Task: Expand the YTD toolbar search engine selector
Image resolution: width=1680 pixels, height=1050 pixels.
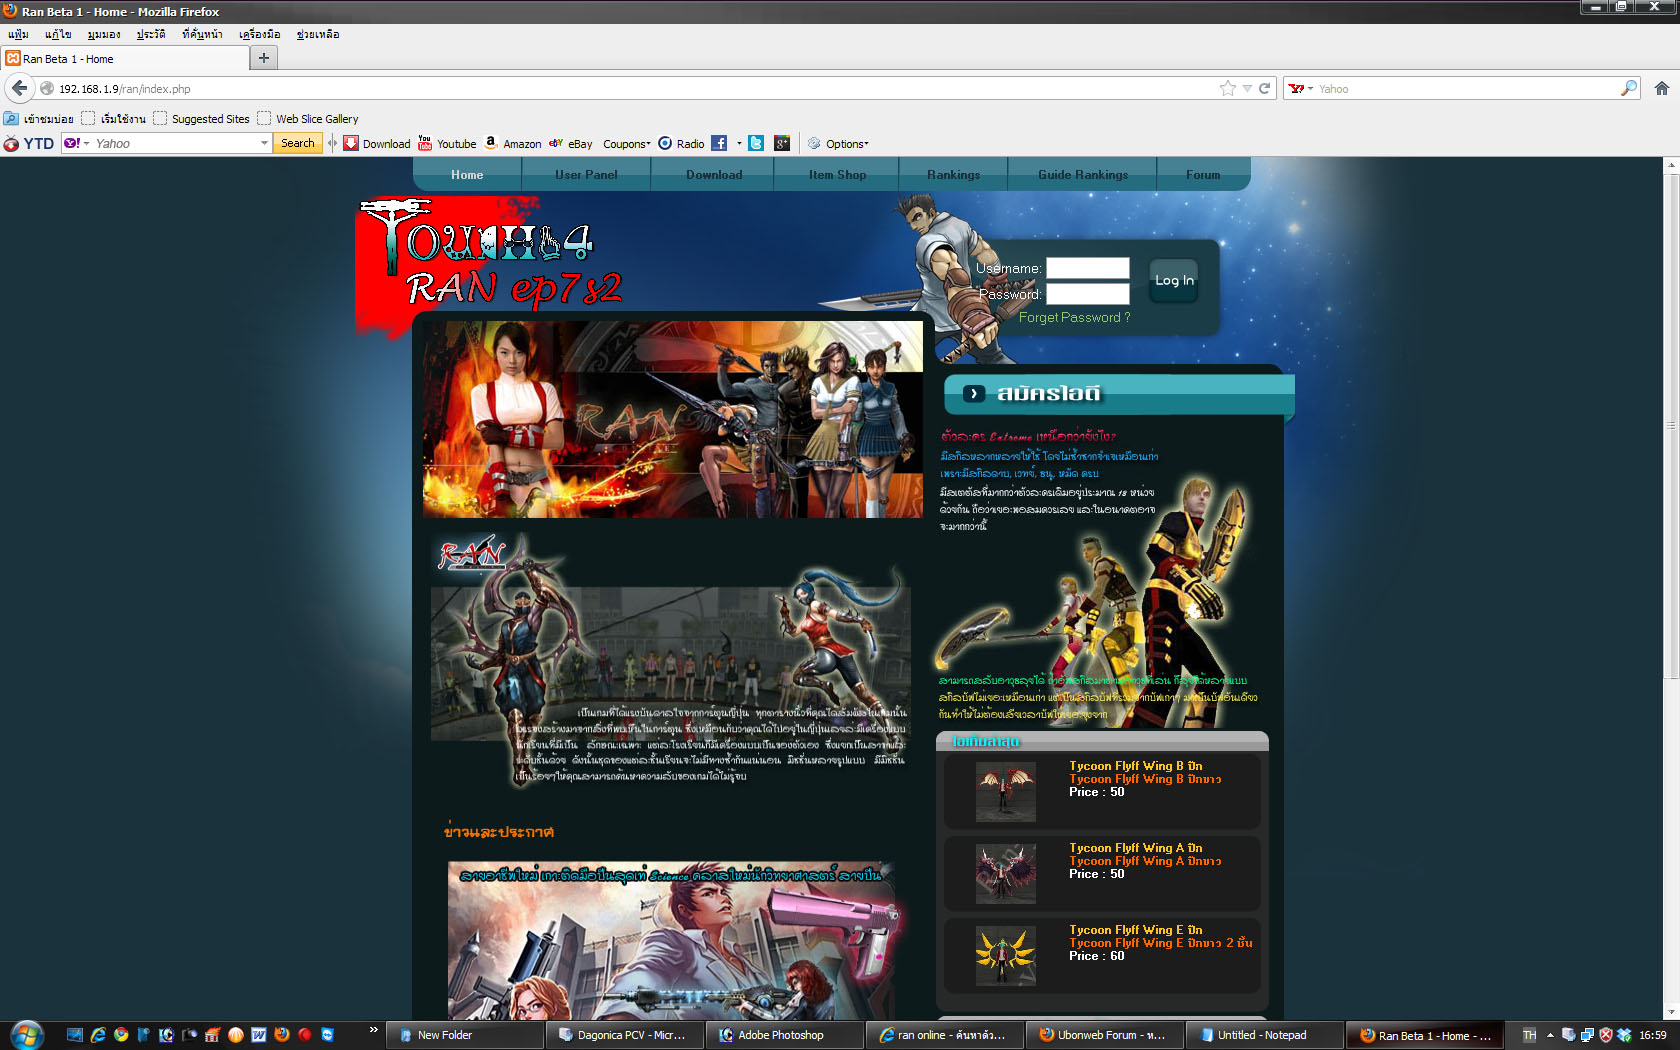Action: (77, 143)
